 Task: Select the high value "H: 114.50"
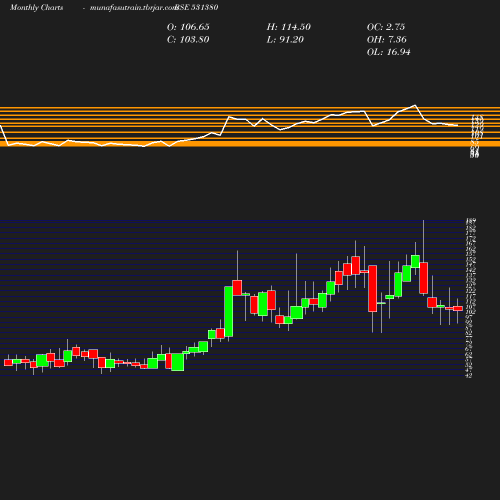point(289,27)
